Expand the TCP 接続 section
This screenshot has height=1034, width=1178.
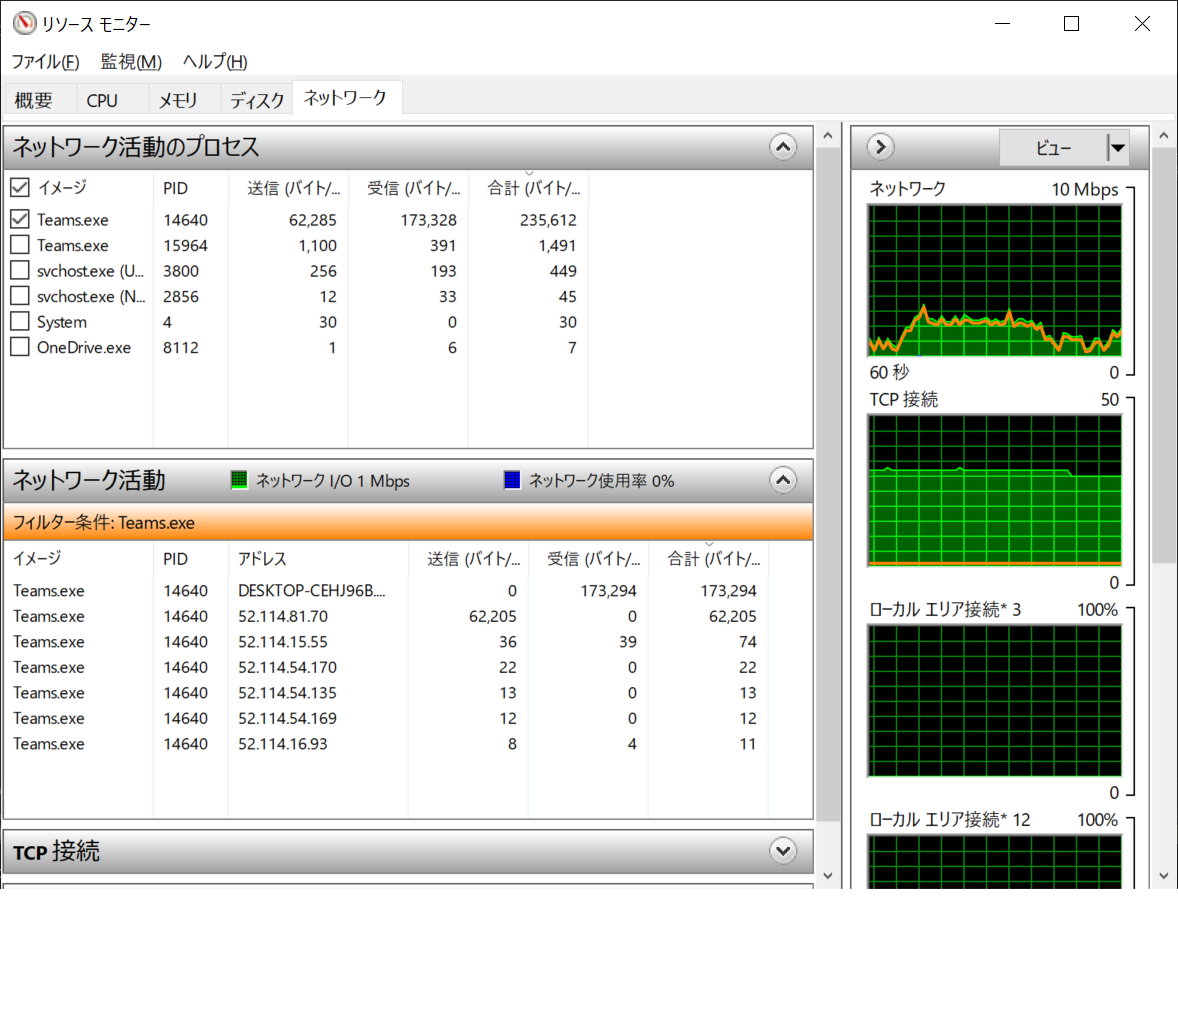click(x=783, y=851)
